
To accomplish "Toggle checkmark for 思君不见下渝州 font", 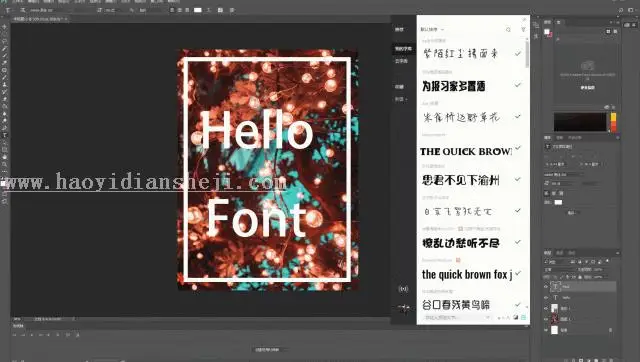I will click(518, 179).
